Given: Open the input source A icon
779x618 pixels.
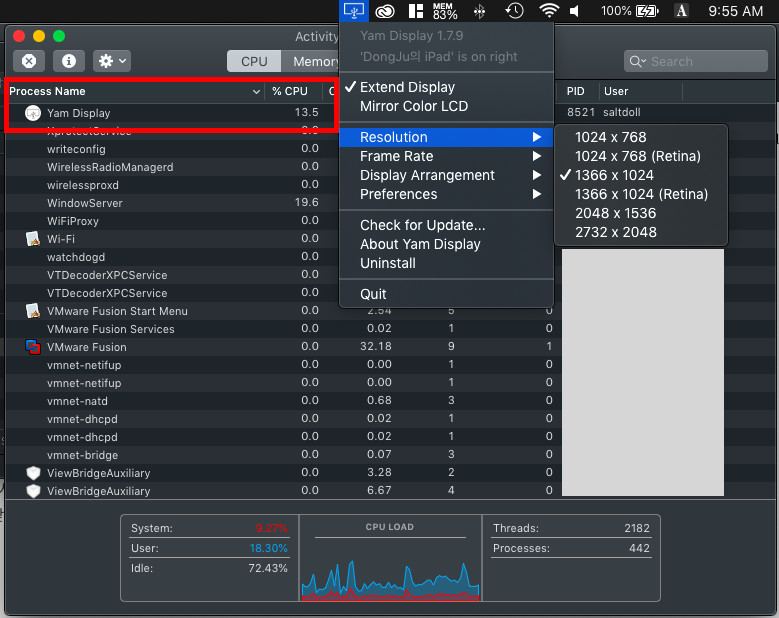Looking at the screenshot, I should (682, 11).
